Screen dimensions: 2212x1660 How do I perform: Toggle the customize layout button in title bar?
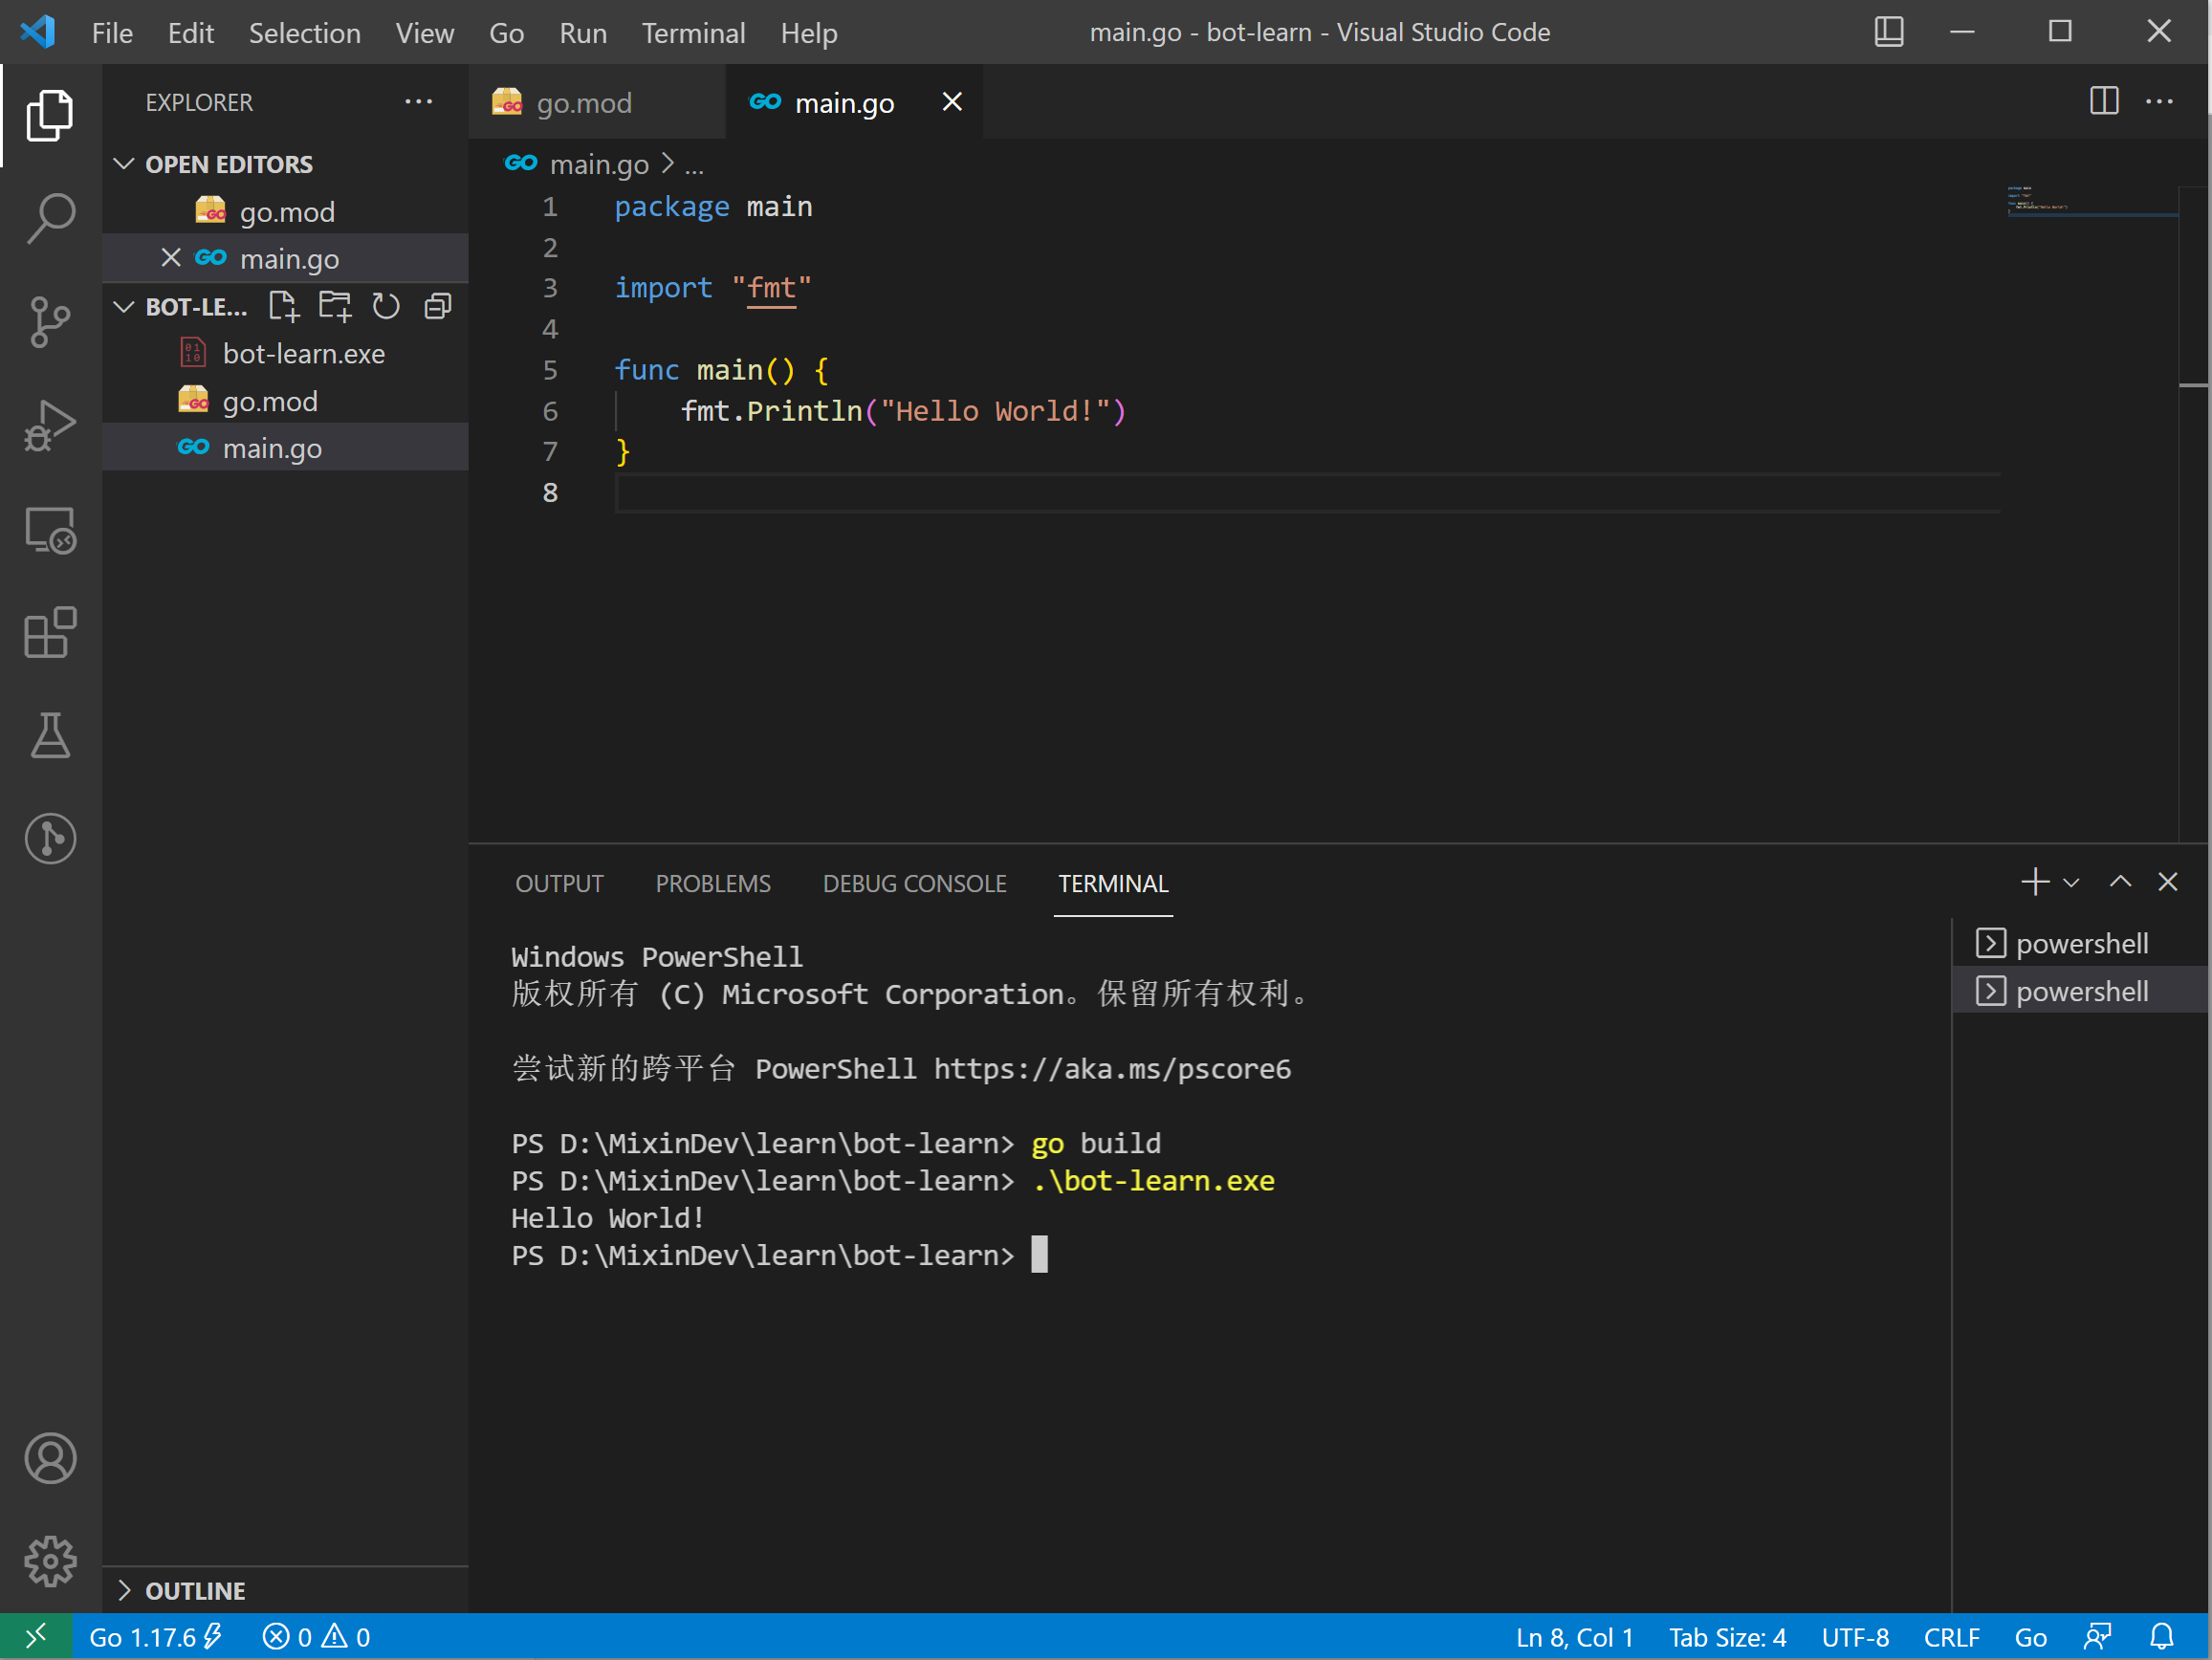click(x=1888, y=32)
